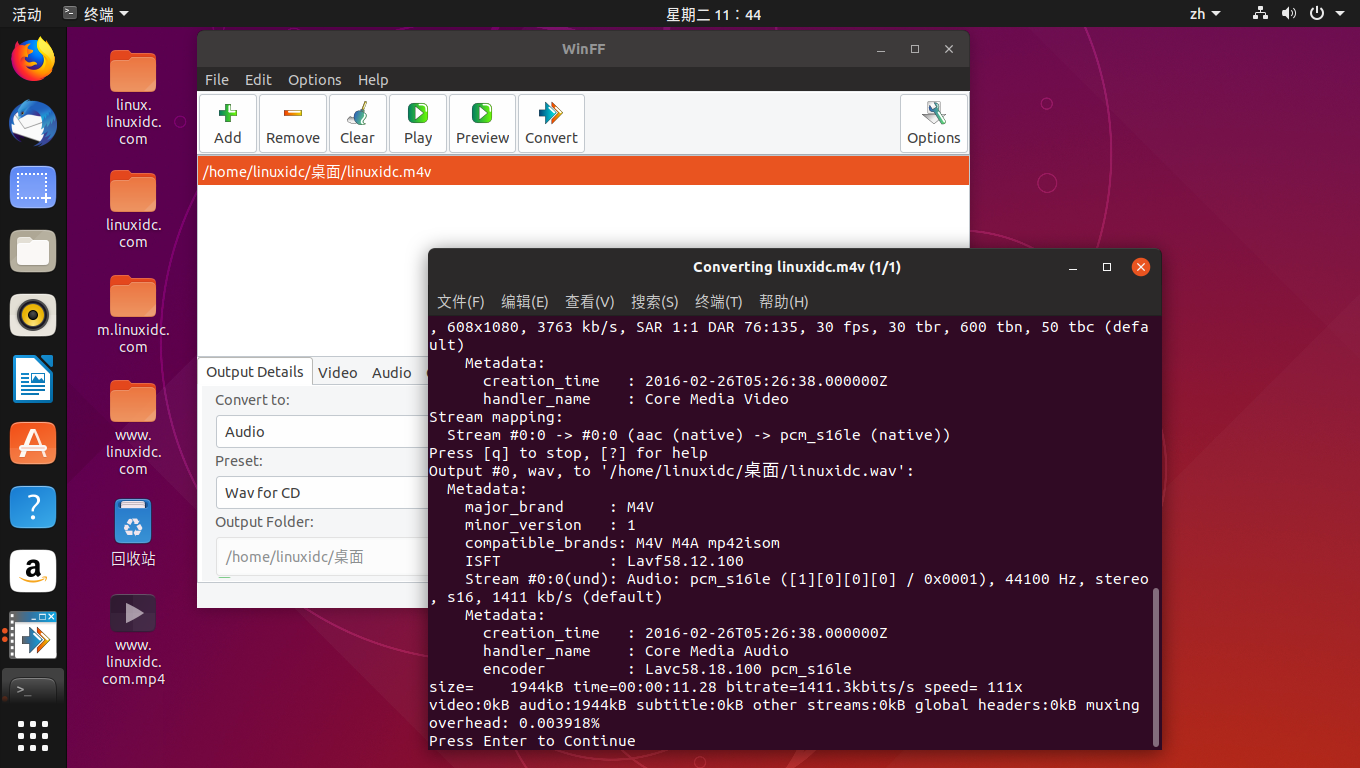Open LibreOffice Writer in the dock
Screen dimensions: 1360x768
[x=33, y=379]
